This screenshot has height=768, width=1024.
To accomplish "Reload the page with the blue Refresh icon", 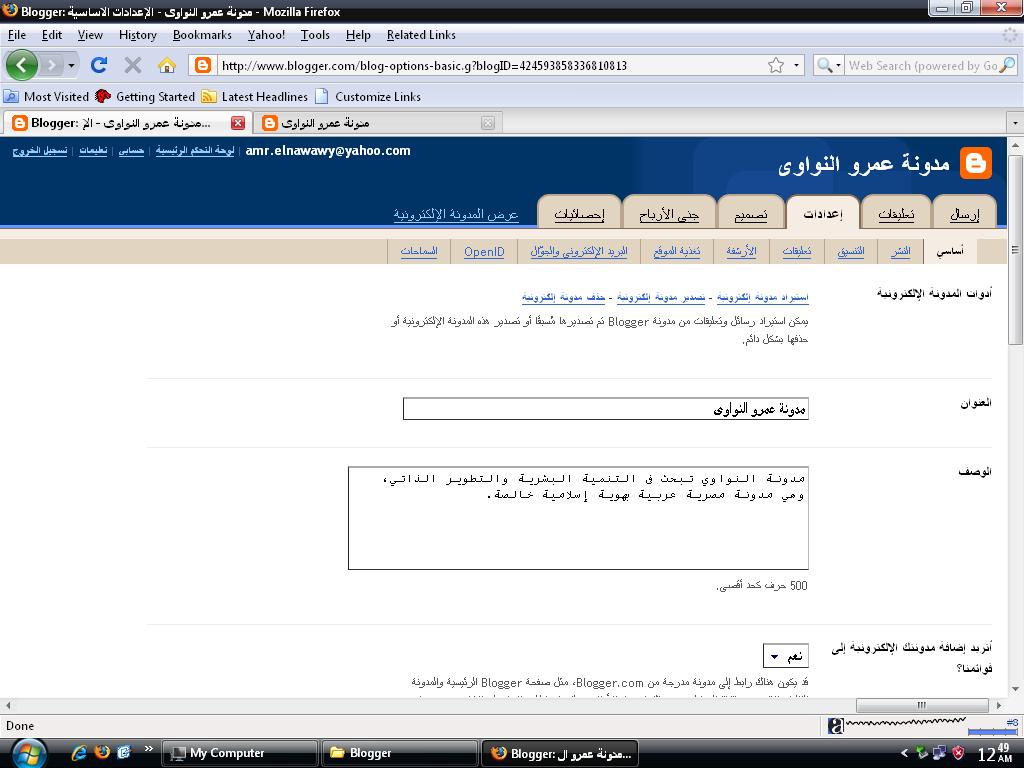I will point(99,65).
